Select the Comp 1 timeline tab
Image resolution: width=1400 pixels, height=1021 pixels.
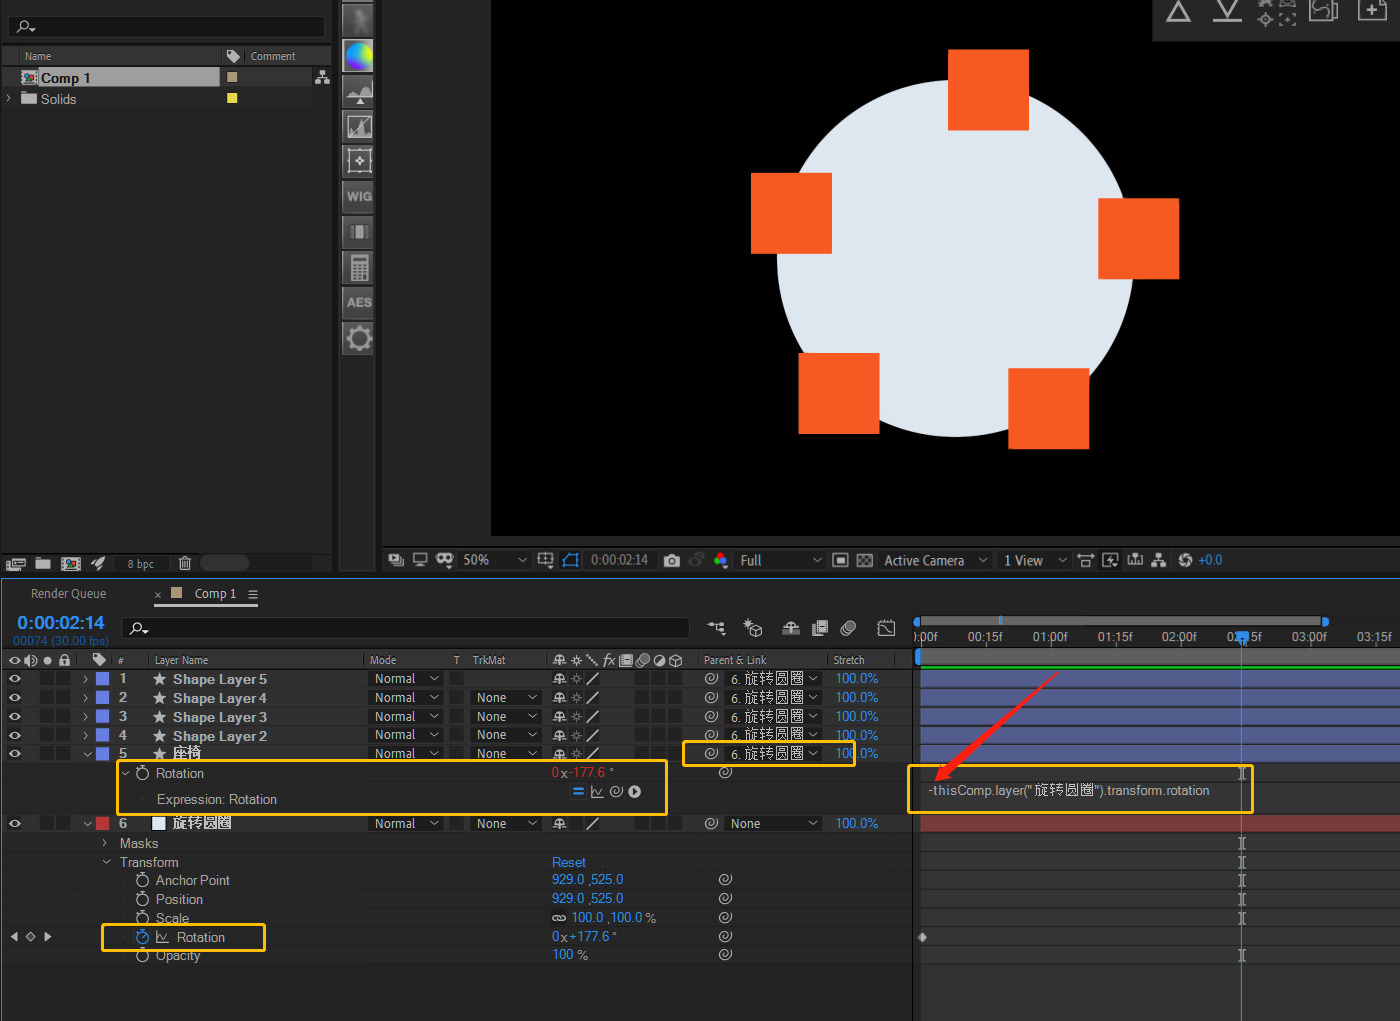click(x=215, y=594)
